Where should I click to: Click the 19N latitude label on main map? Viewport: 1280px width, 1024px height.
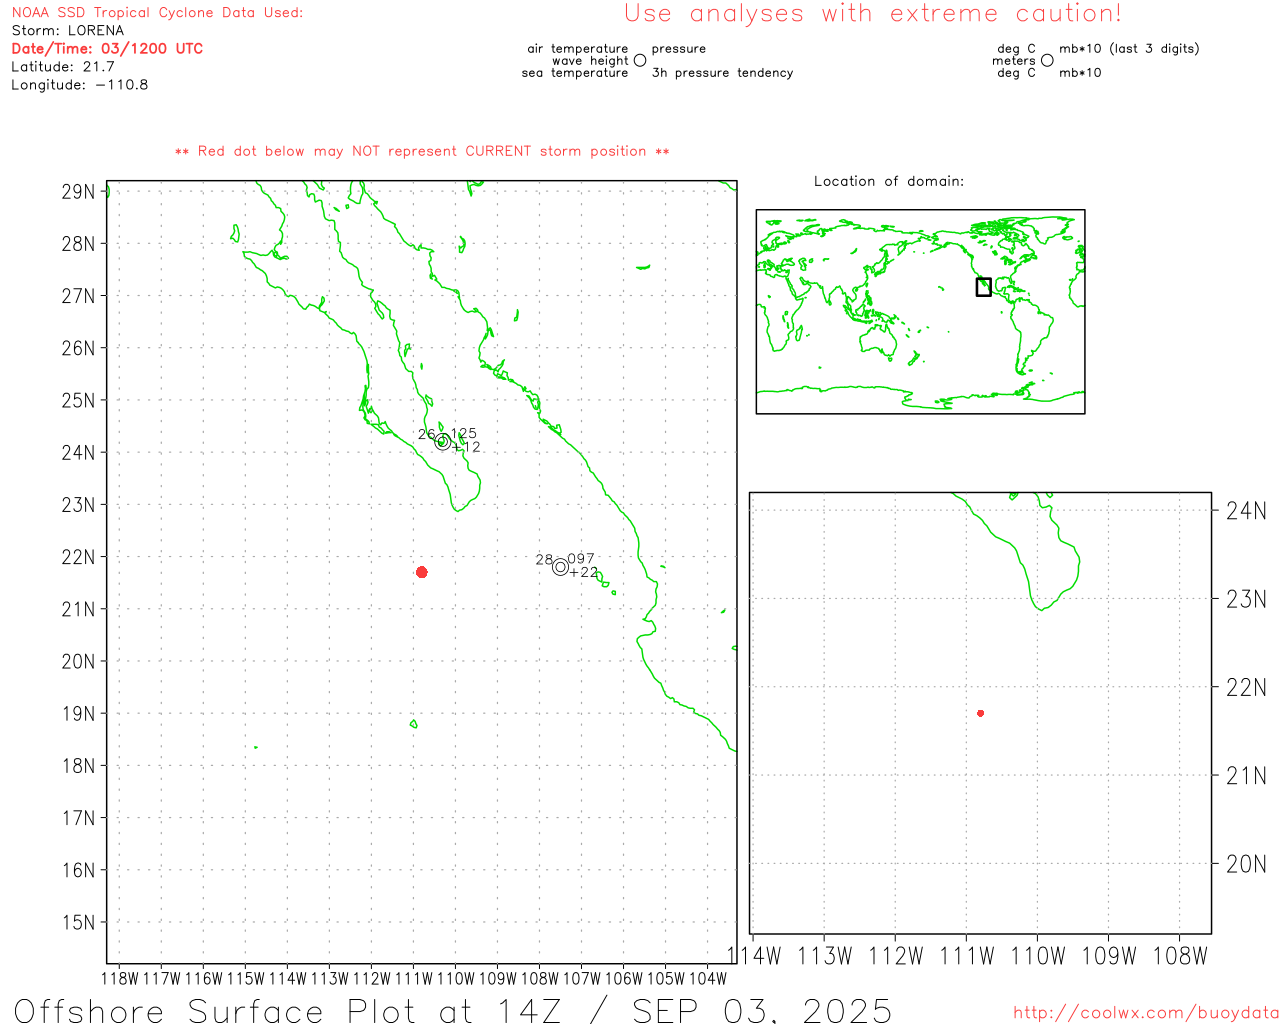point(78,714)
